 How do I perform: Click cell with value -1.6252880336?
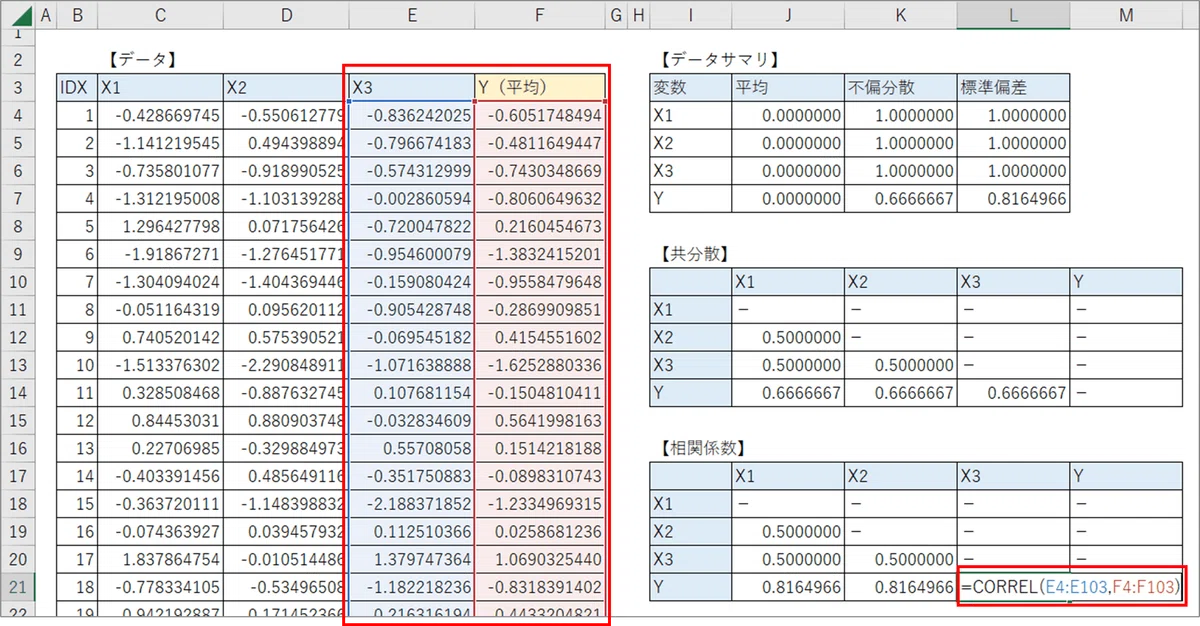540,365
